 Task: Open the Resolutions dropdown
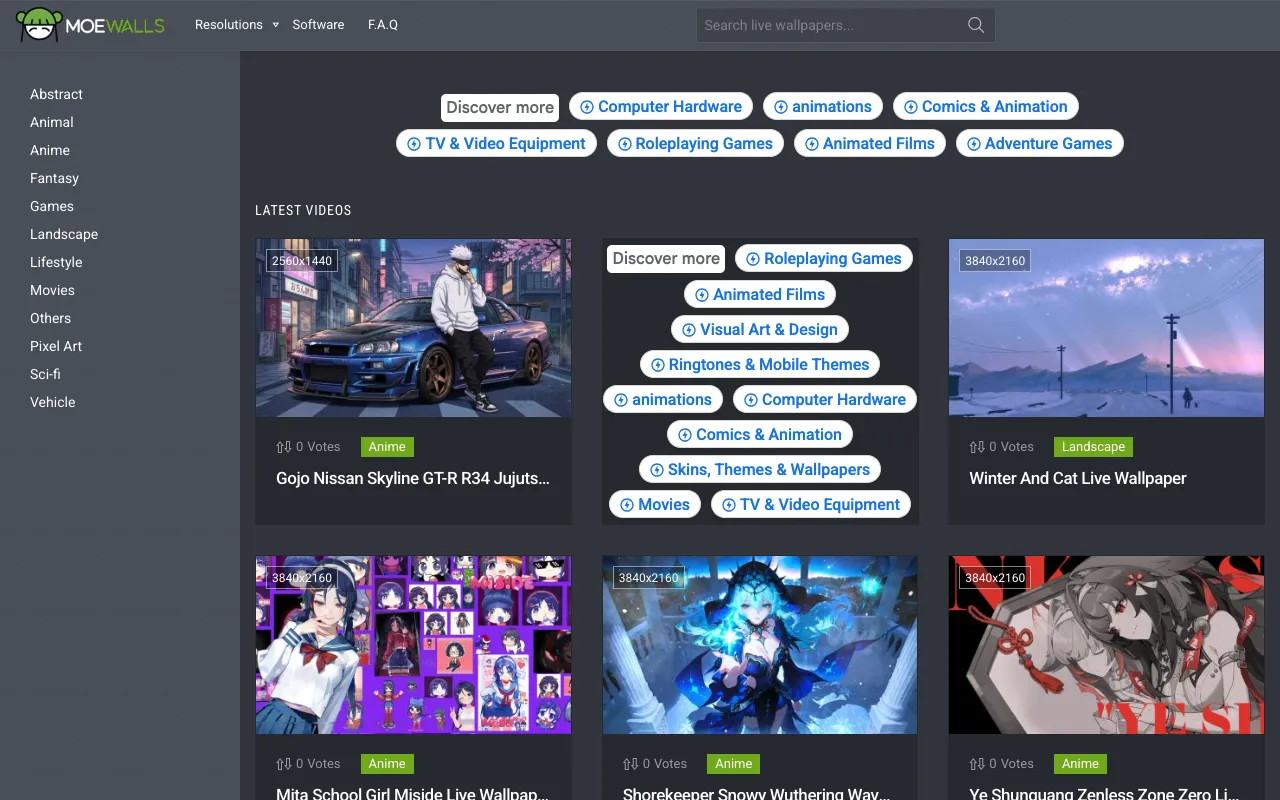click(229, 24)
